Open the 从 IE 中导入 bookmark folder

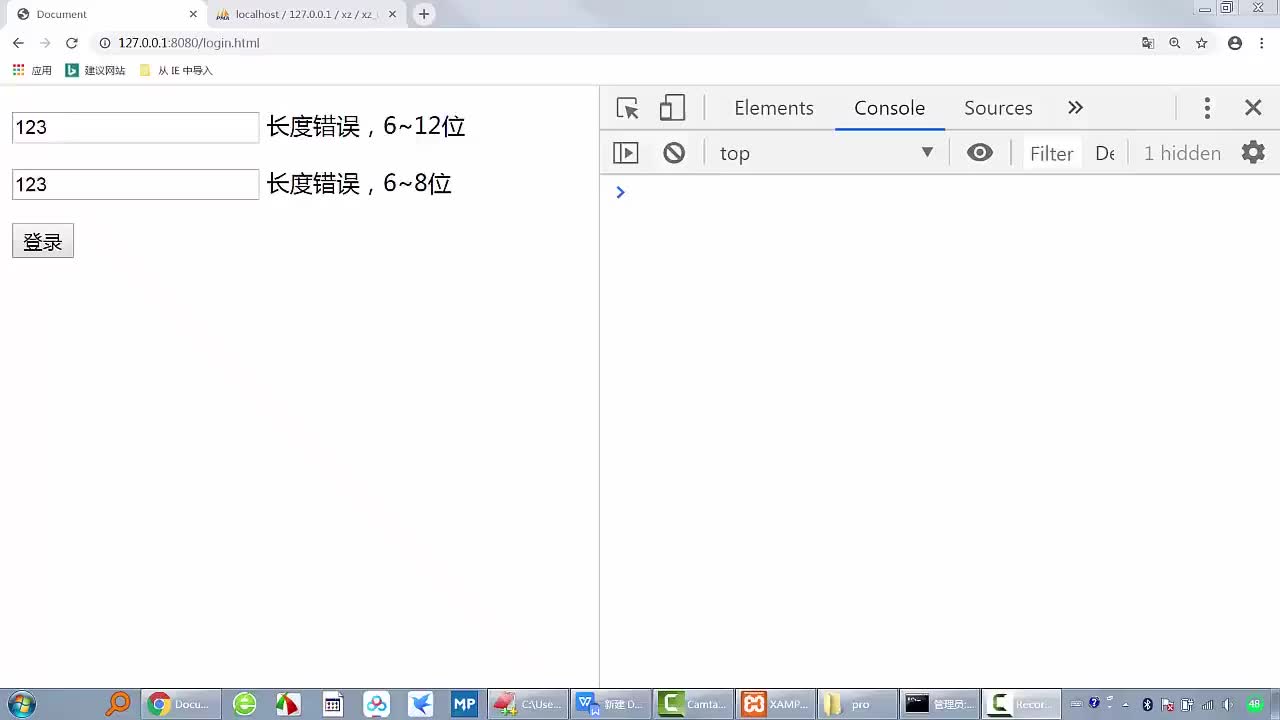[x=177, y=70]
